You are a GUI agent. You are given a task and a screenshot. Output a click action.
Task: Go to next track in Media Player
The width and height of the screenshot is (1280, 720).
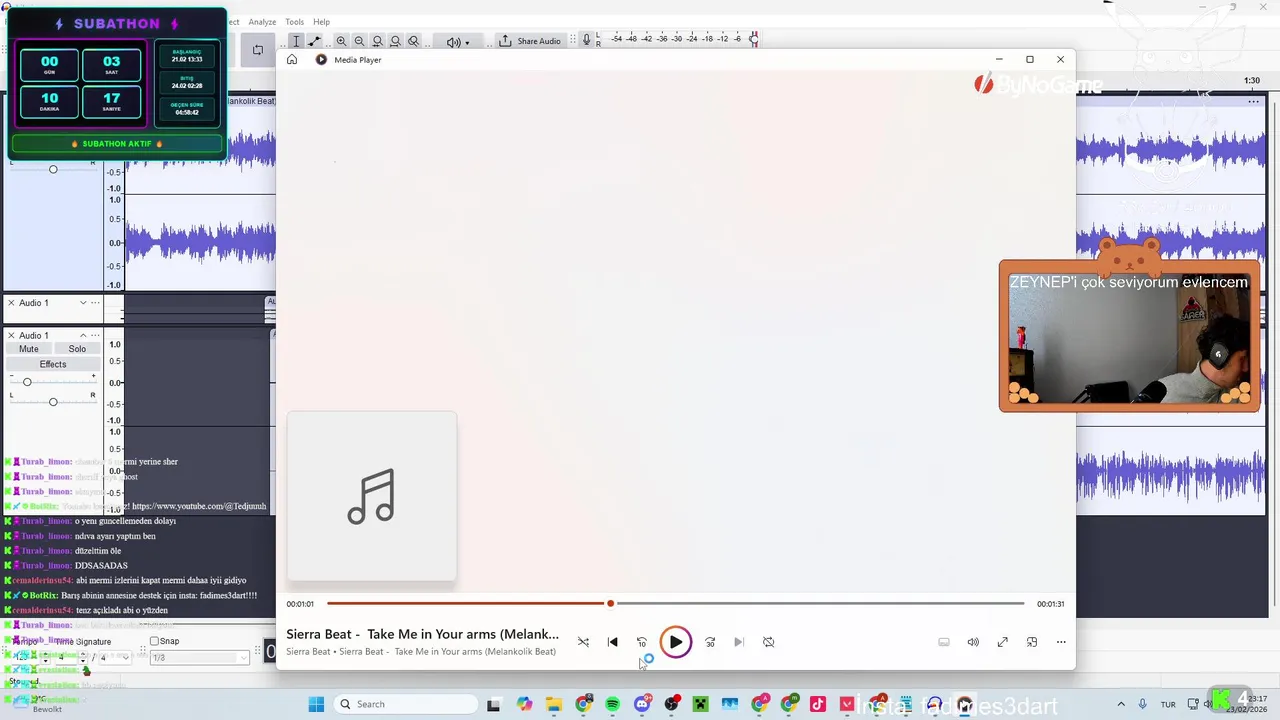pyautogui.click(x=739, y=642)
